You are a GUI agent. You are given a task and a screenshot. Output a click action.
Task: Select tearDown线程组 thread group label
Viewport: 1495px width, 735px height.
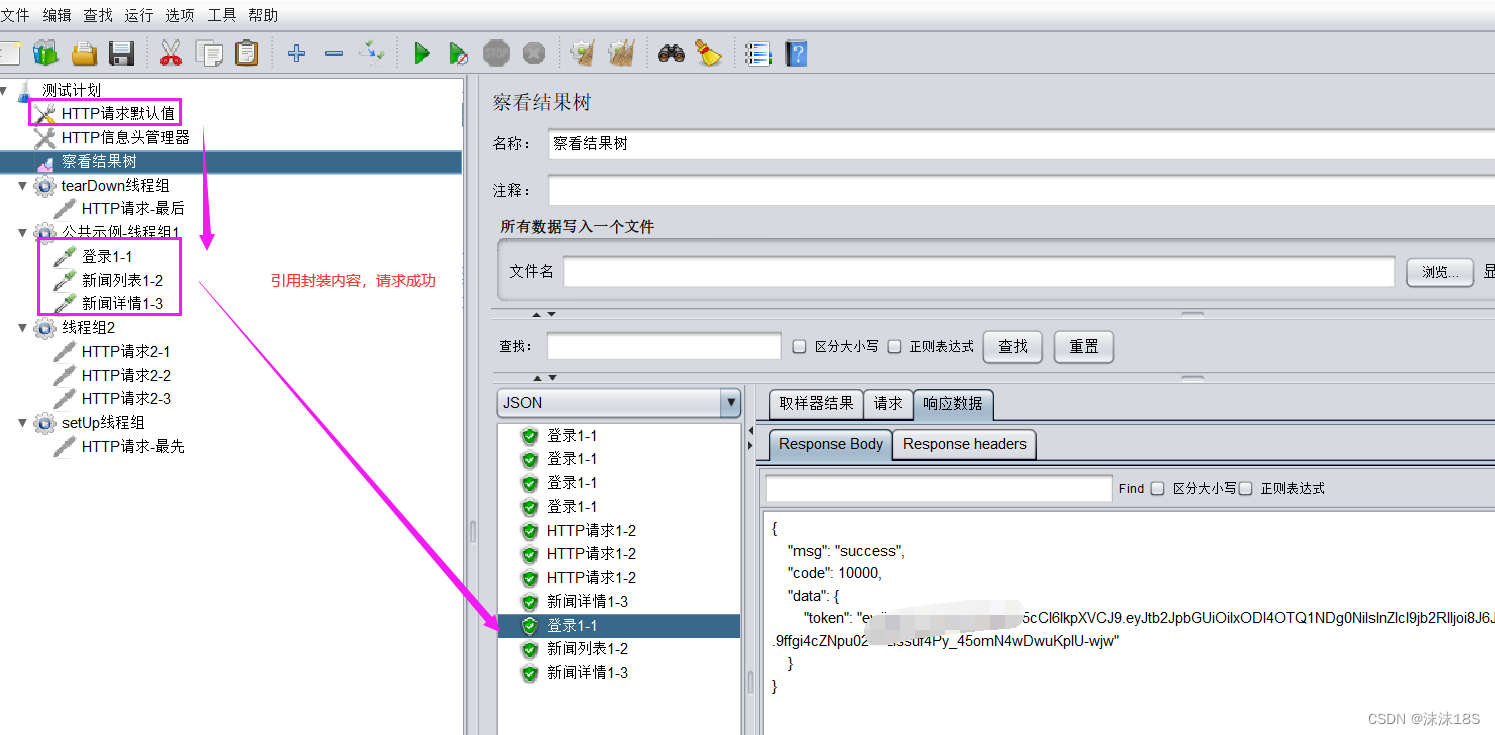[x=115, y=185]
